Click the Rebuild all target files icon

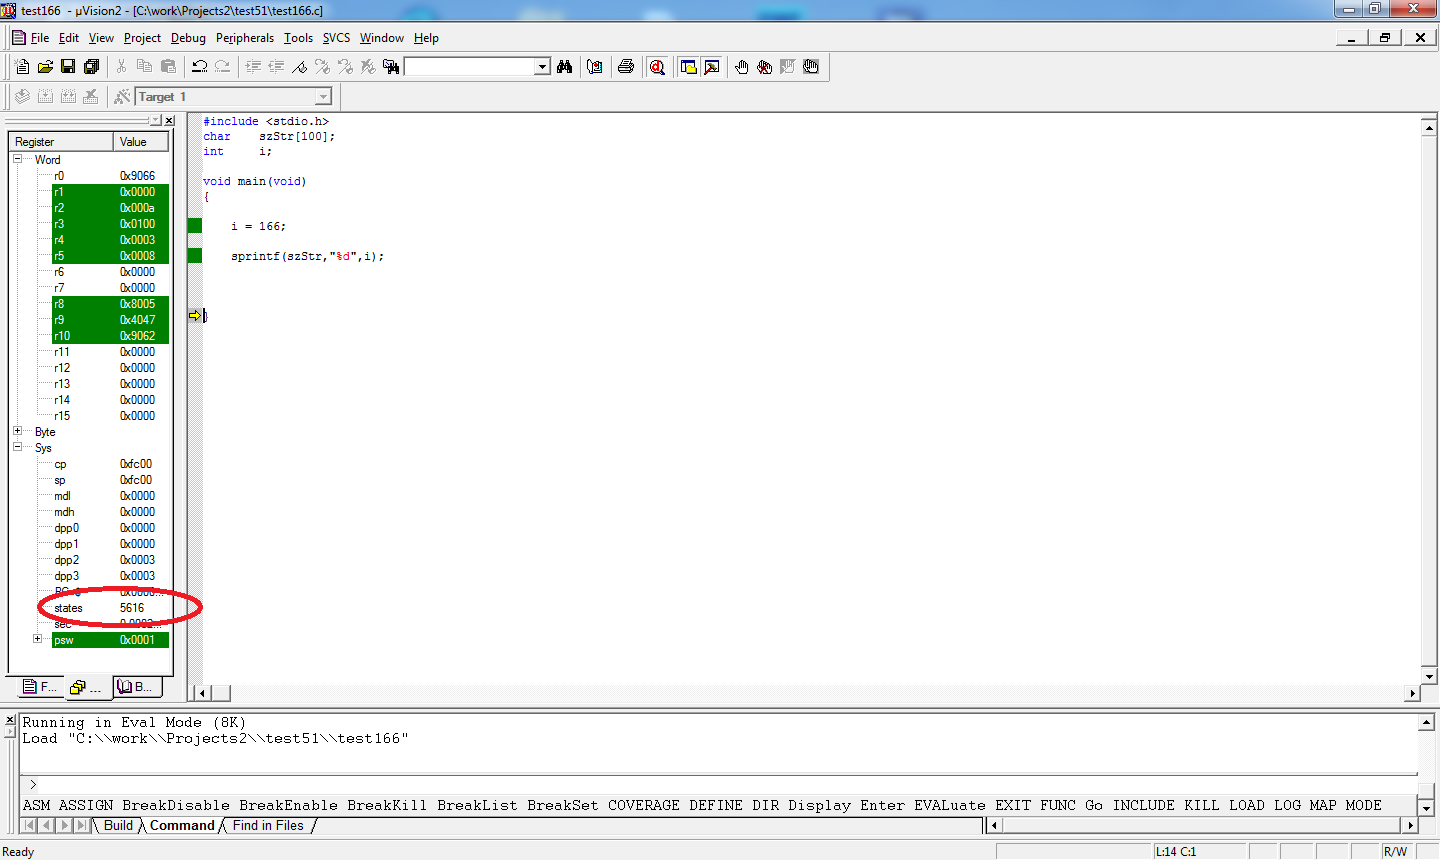[68, 97]
